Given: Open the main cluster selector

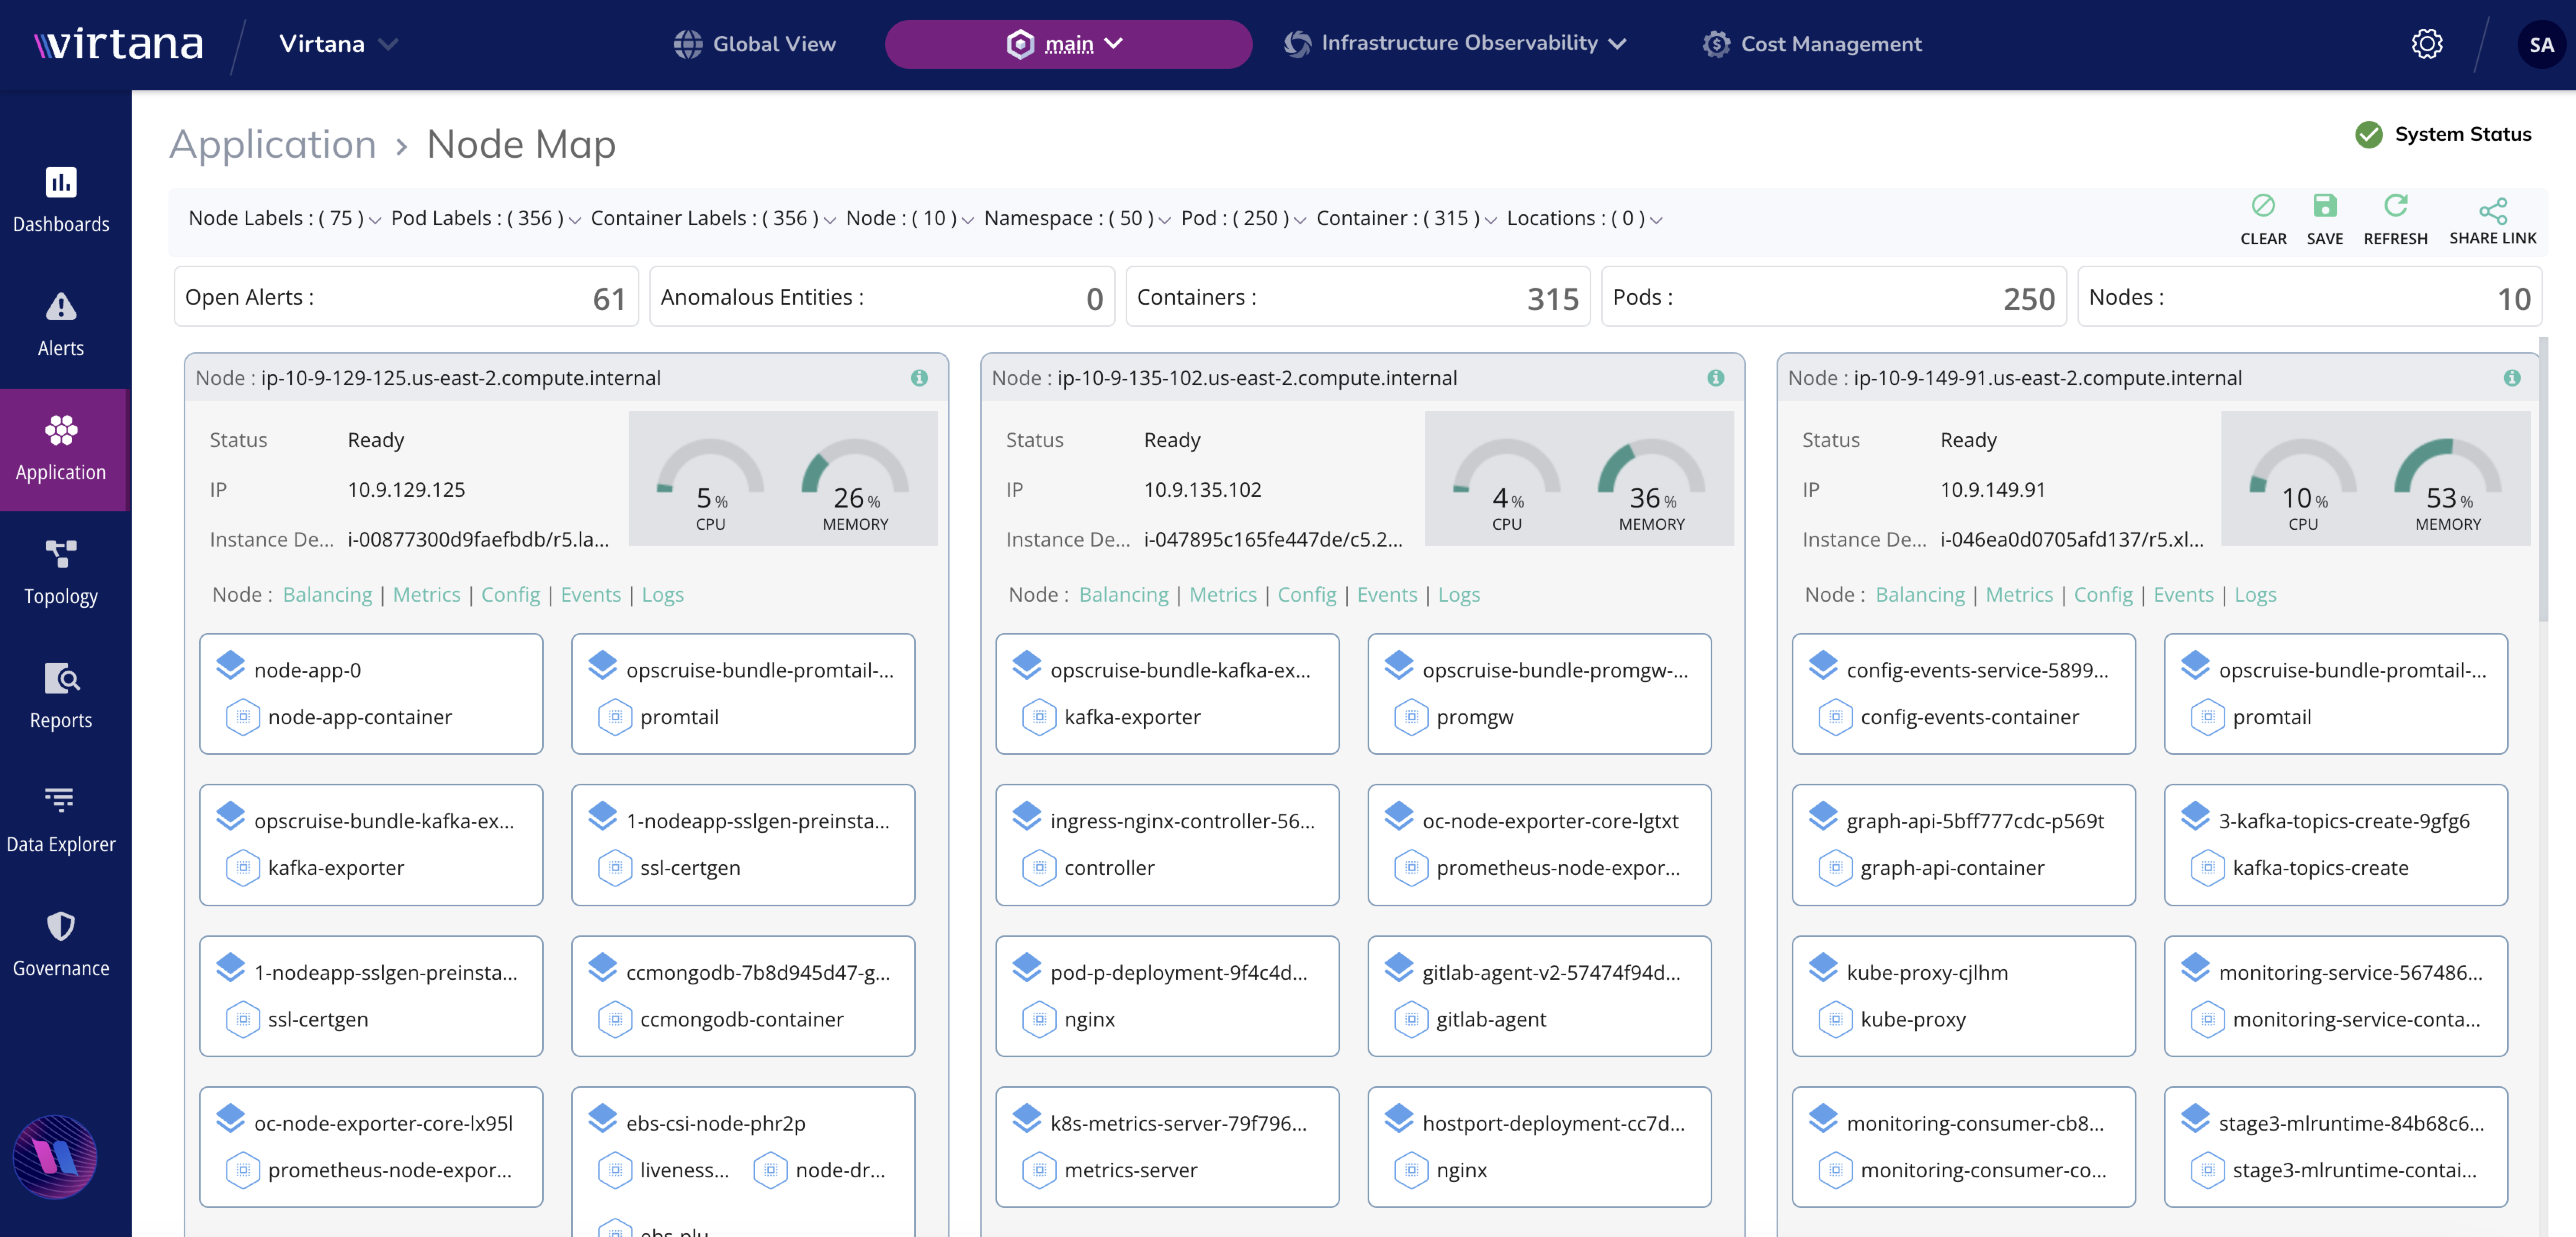Looking at the screenshot, I should pyautogui.click(x=1068, y=44).
